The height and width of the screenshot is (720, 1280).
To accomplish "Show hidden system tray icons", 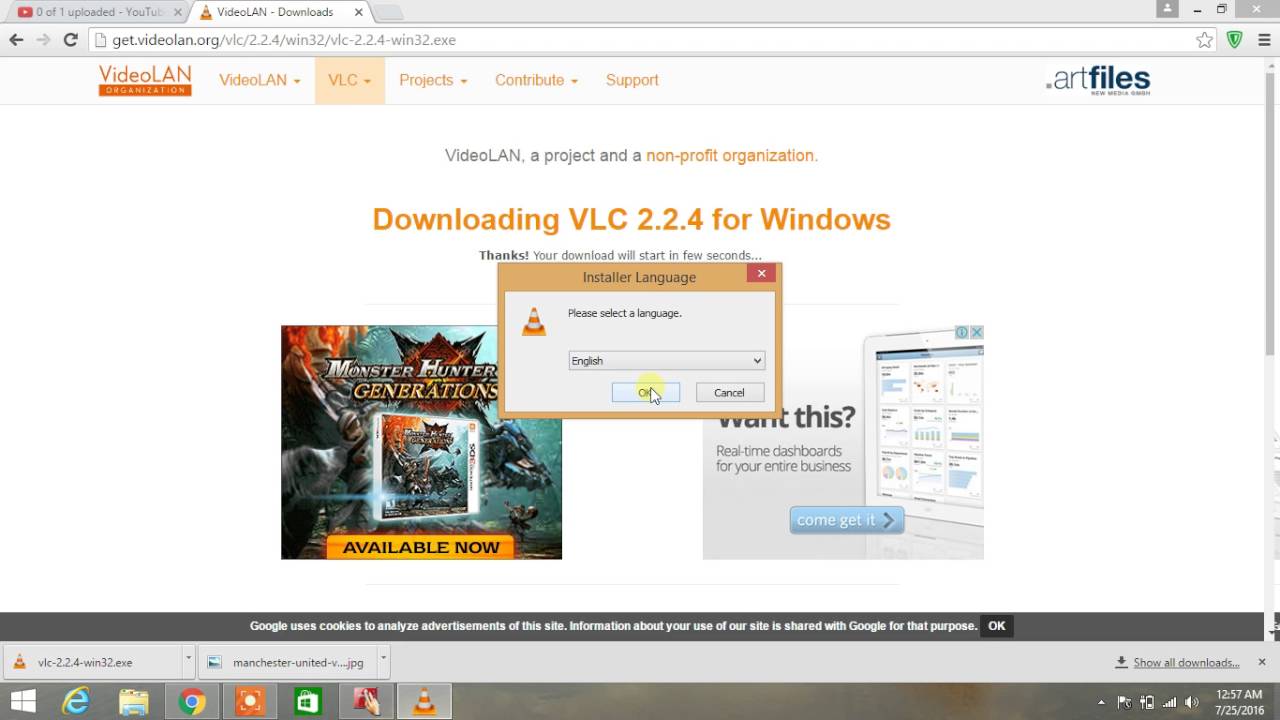I will click(x=1102, y=702).
